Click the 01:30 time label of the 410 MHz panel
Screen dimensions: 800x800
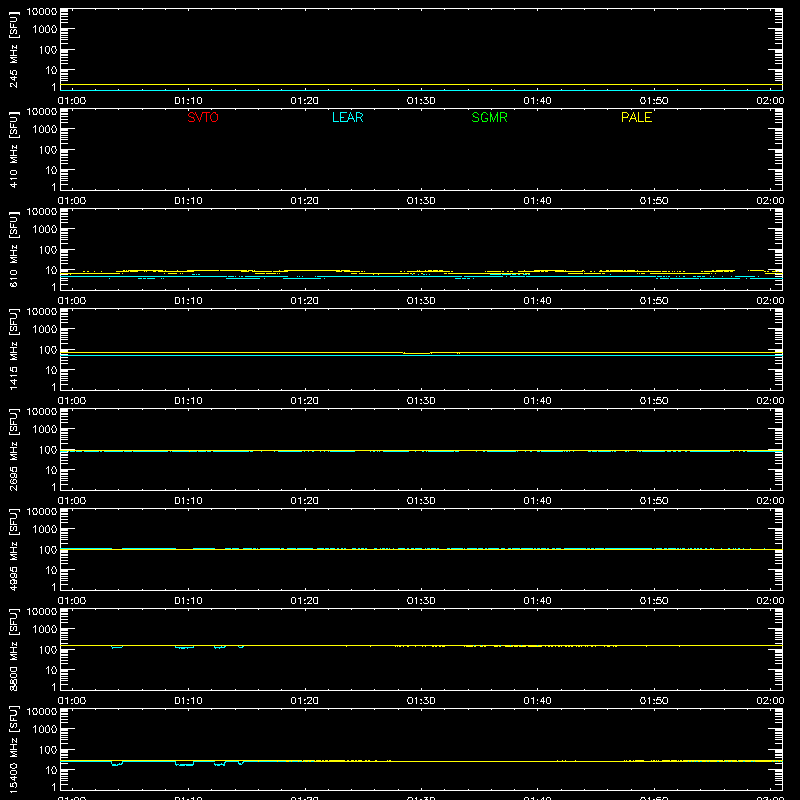(421, 201)
